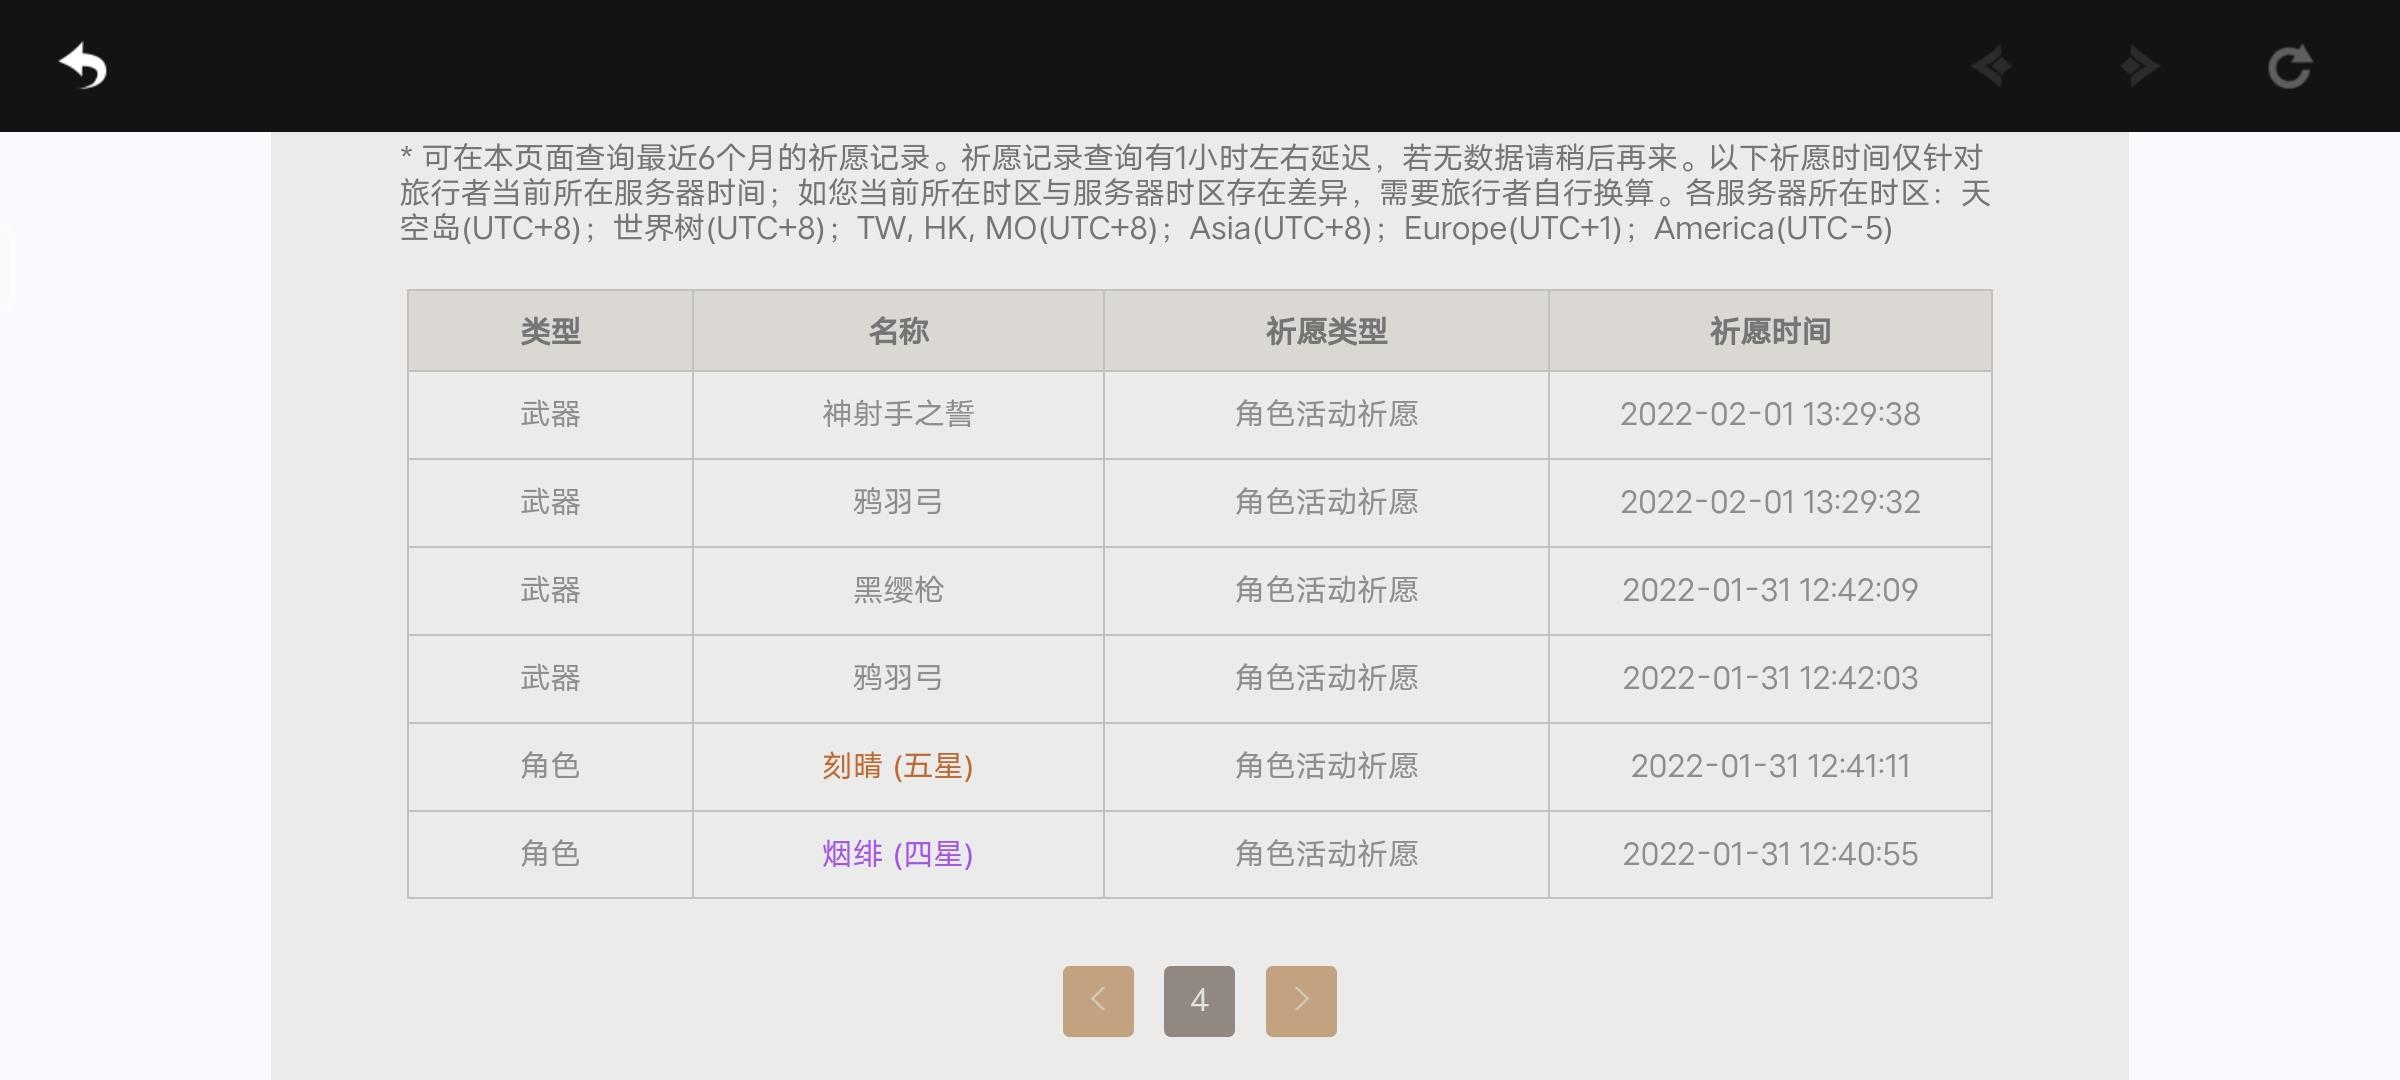Click the 烟绯 (四星) character entry

tap(898, 854)
